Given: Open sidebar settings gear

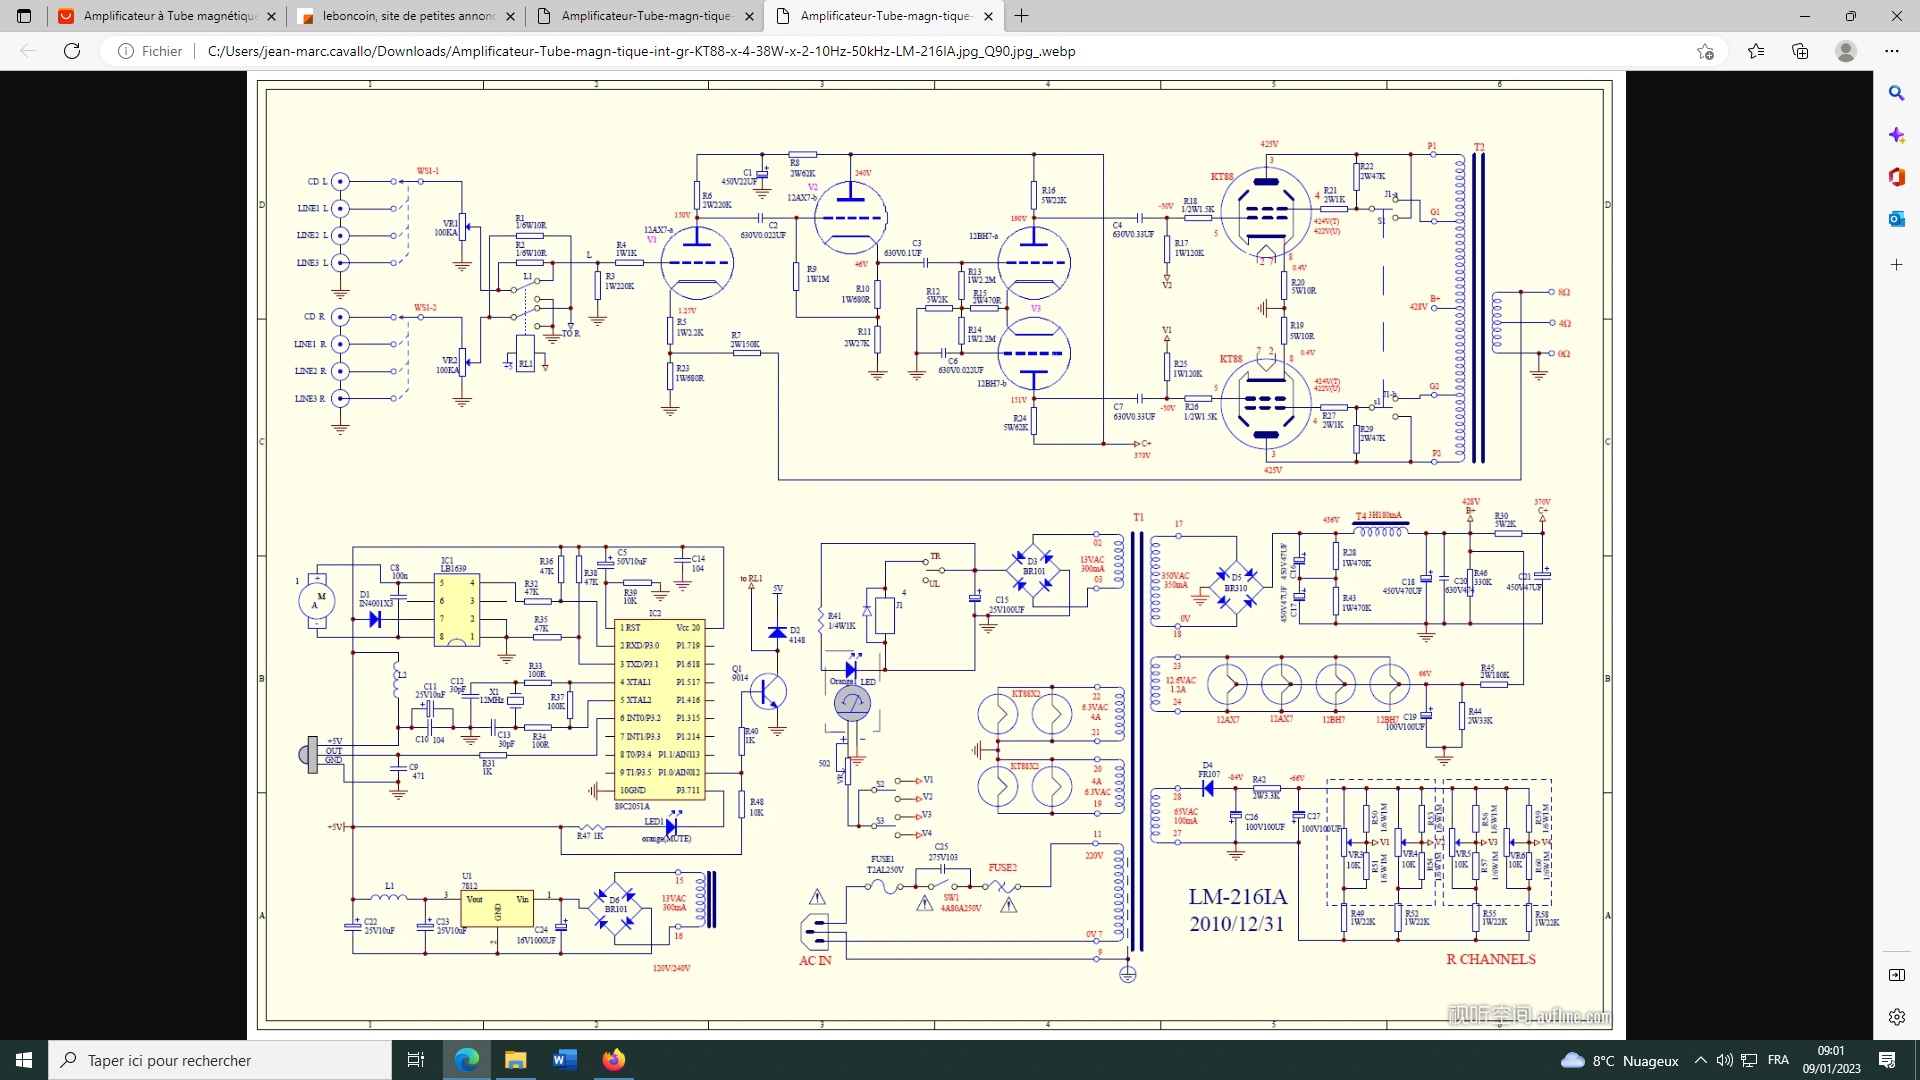Looking at the screenshot, I should coord(1896,1017).
